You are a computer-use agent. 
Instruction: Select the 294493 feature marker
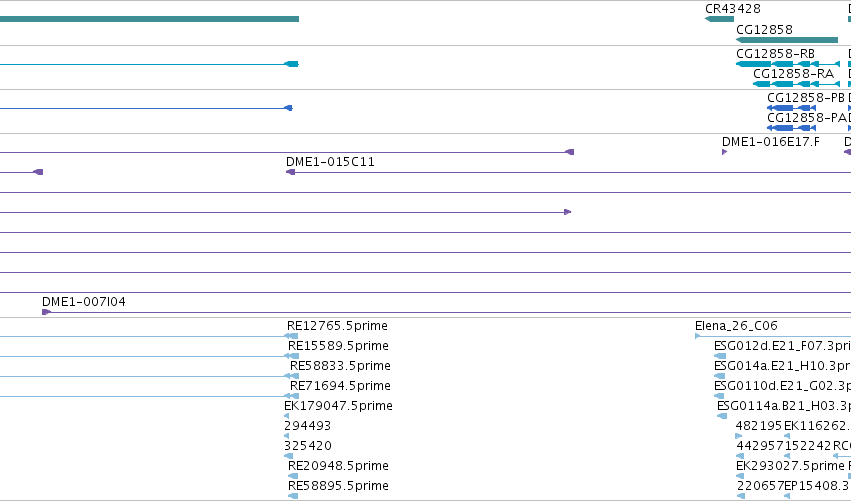pyautogui.click(x=287, y=436)
